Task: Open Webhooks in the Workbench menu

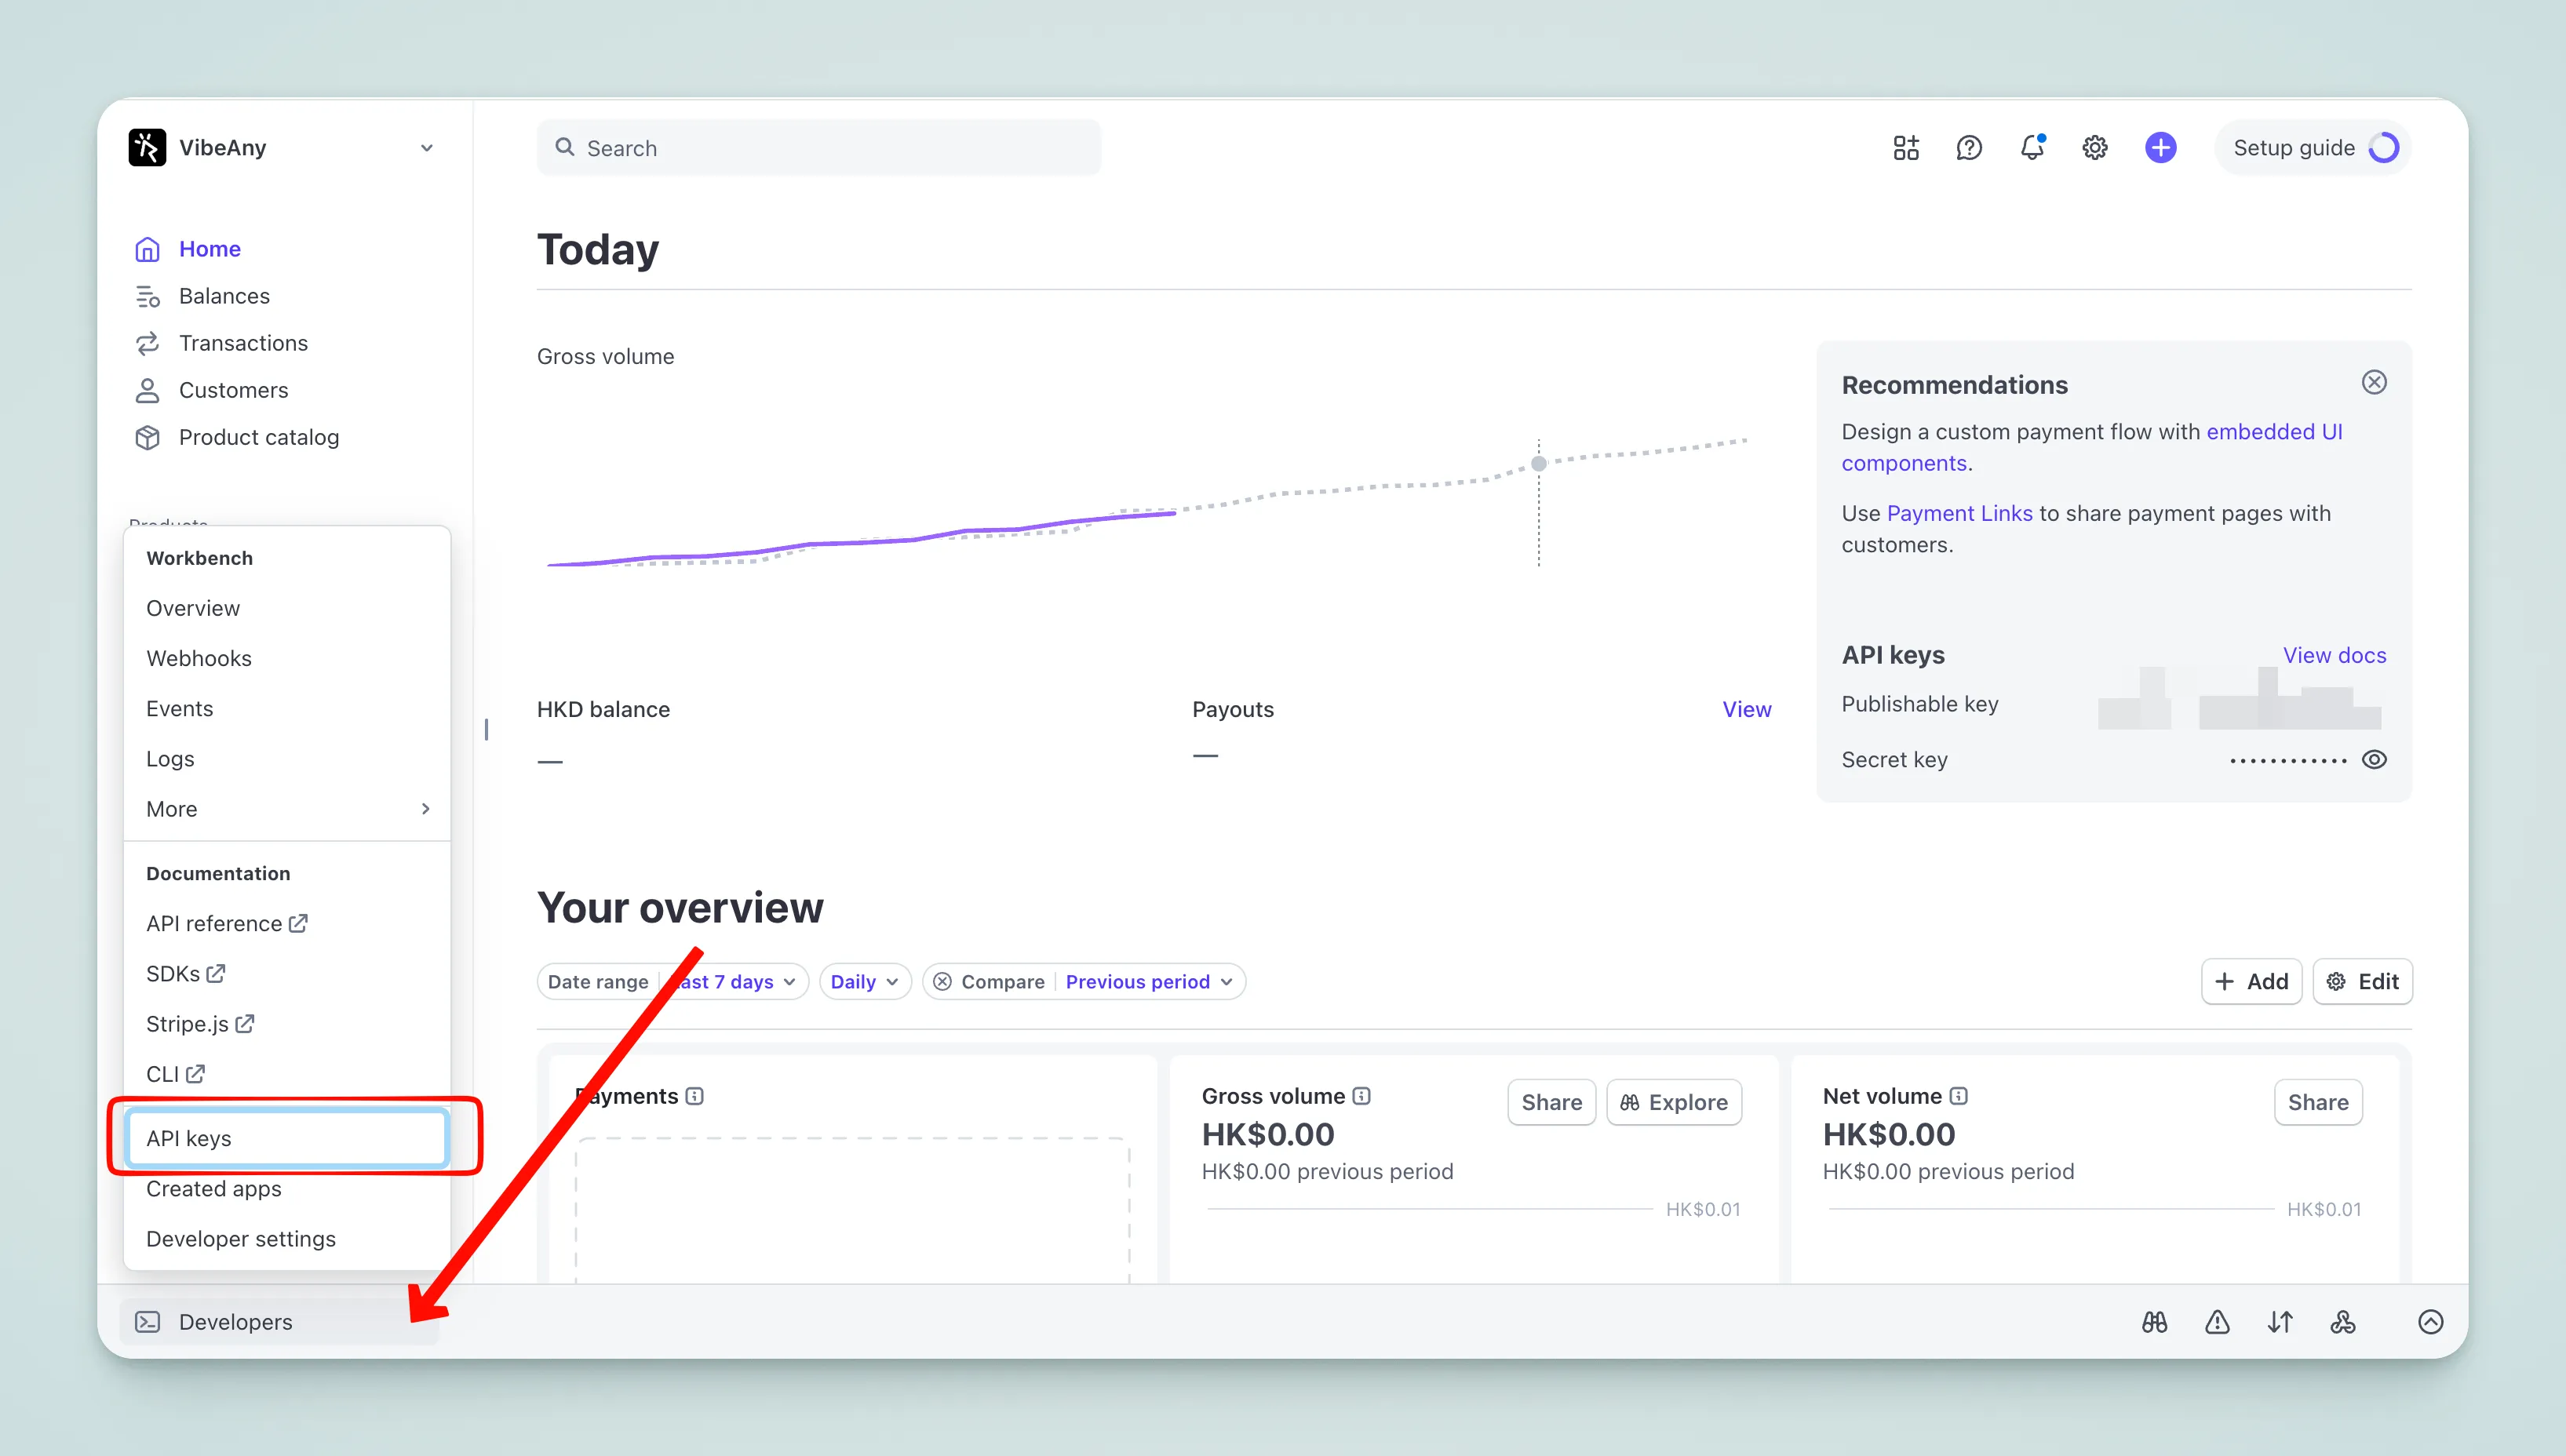Action: (199, 658)
